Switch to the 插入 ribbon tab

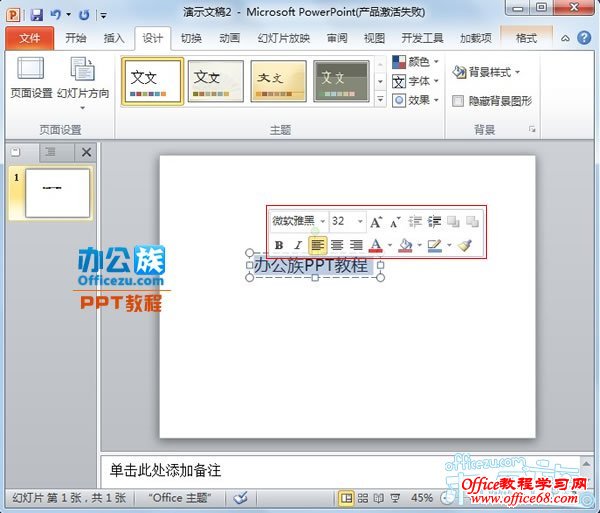(x=114, y=39)
